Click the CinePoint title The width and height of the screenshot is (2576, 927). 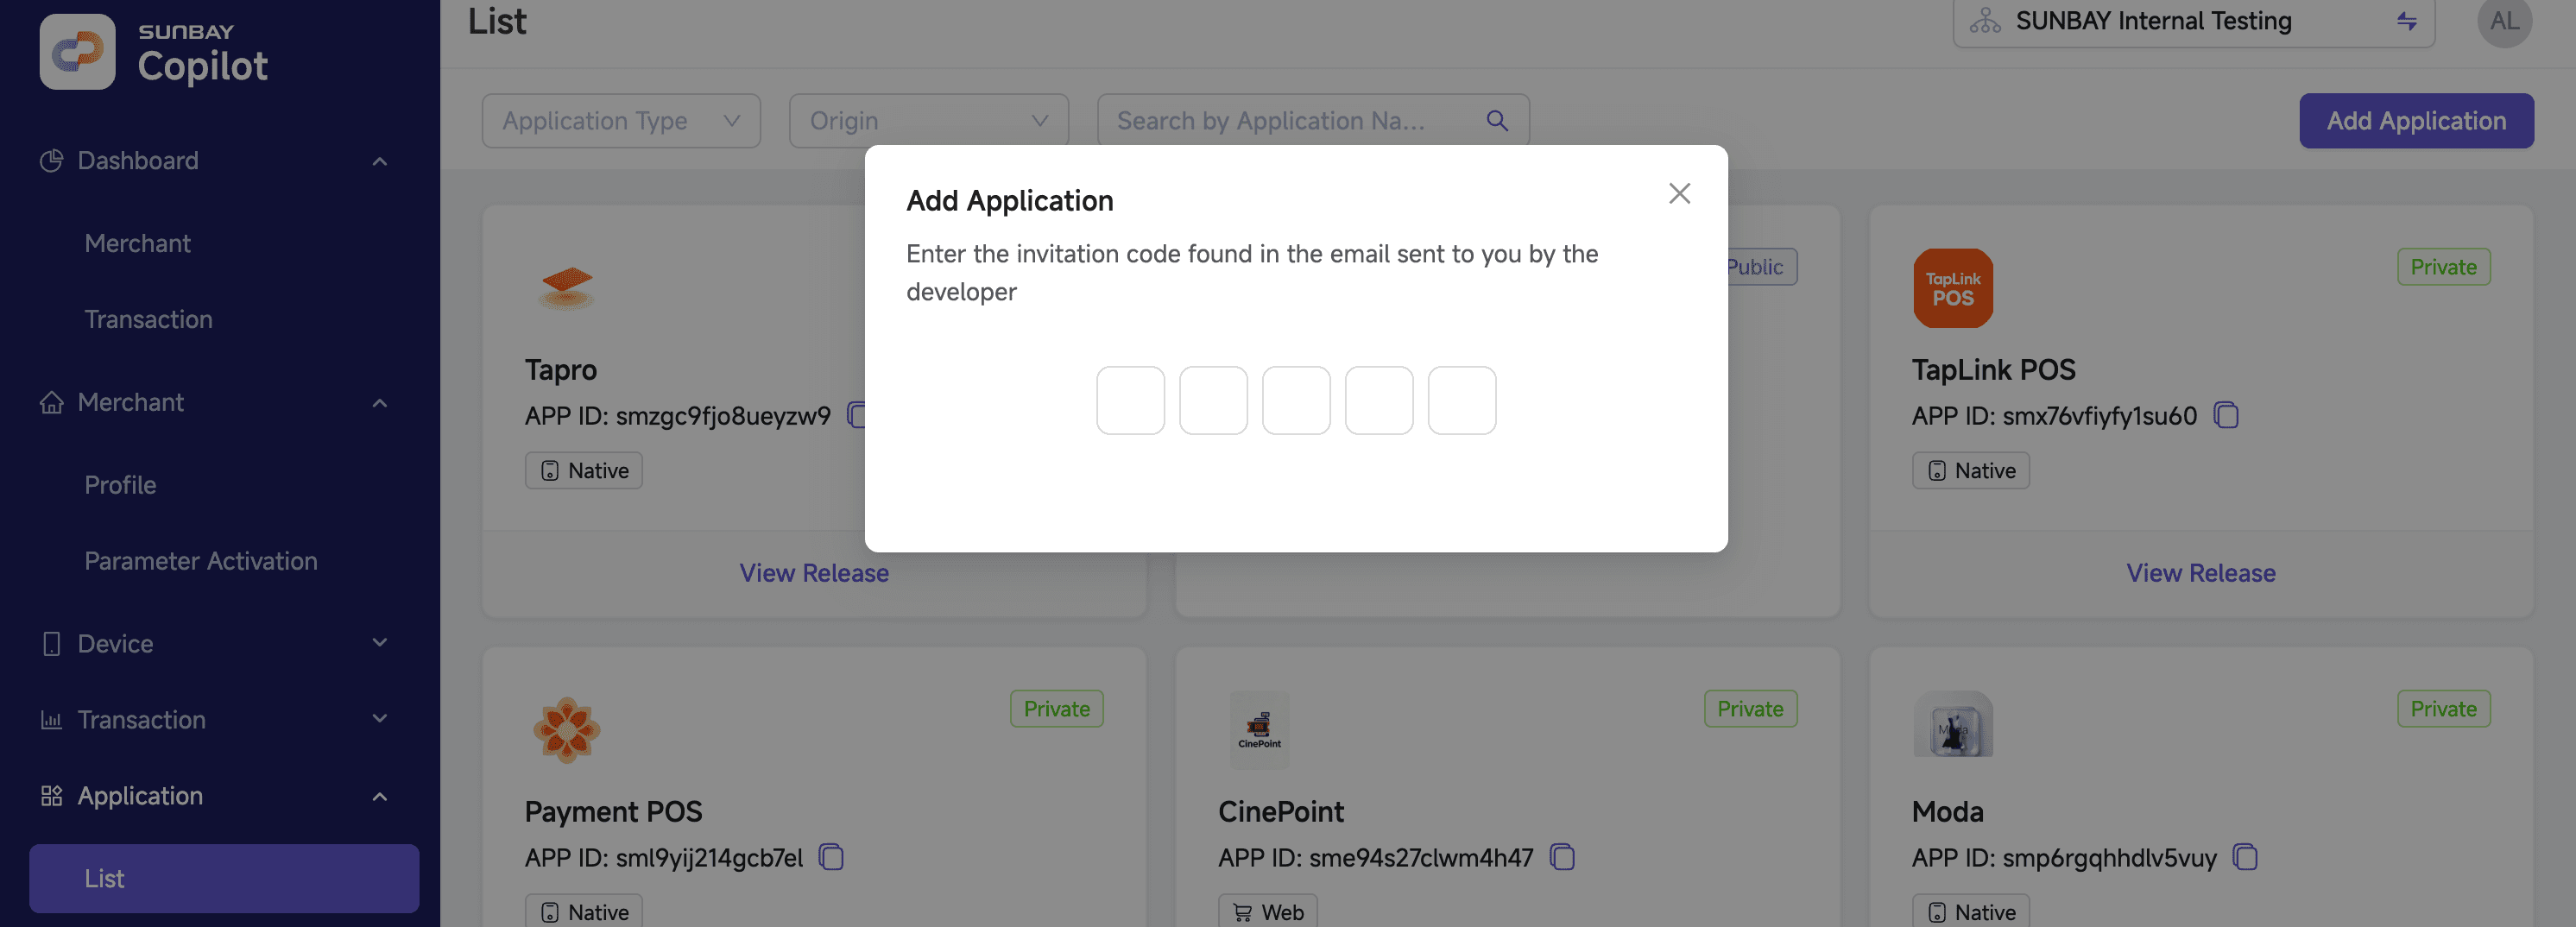(1280, 812)
